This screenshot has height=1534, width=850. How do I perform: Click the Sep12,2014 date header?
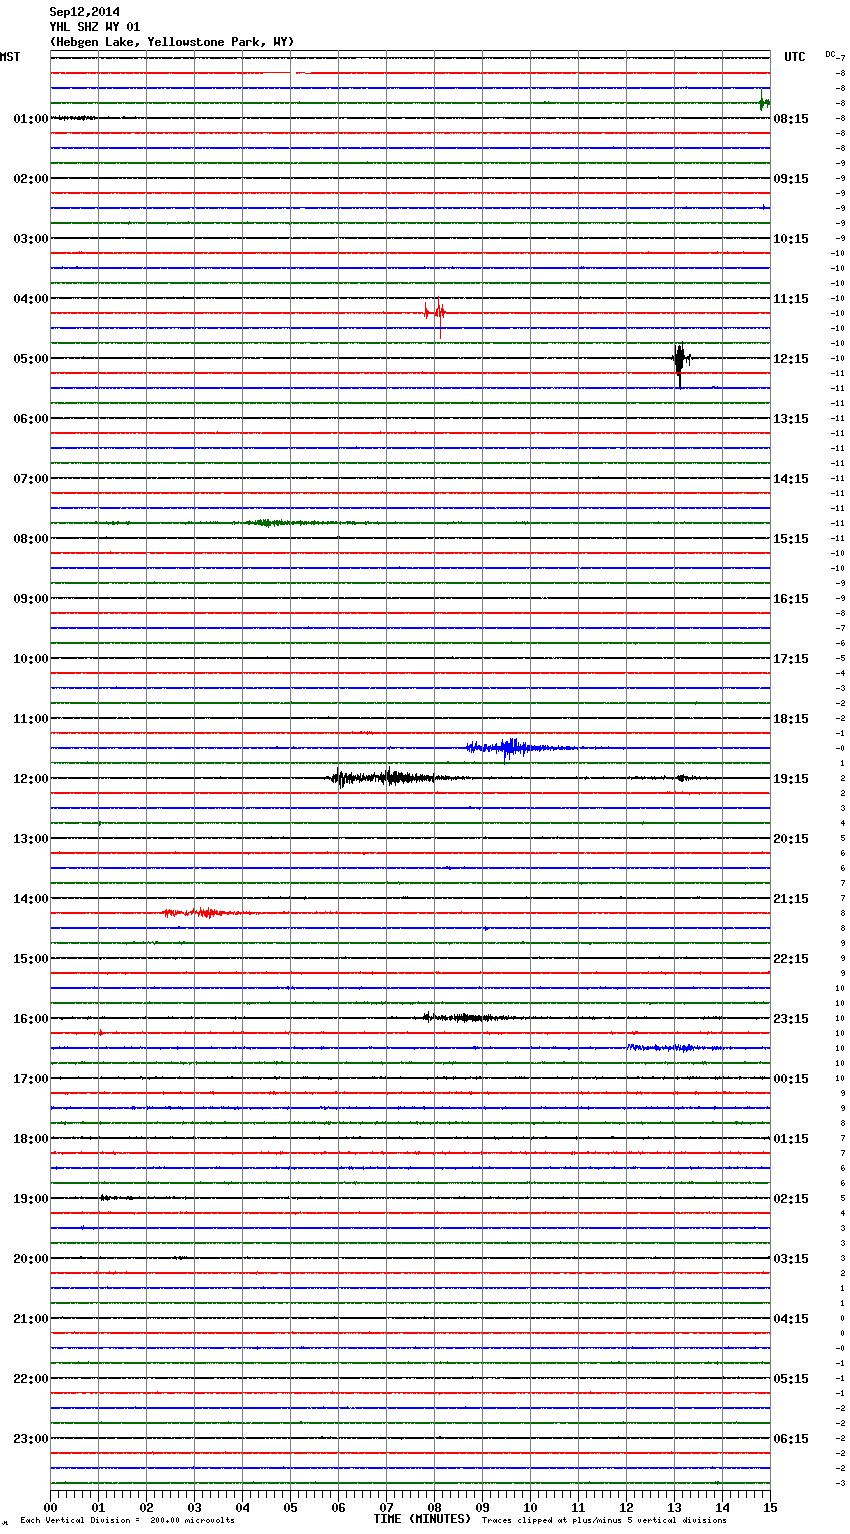(84, 12)
